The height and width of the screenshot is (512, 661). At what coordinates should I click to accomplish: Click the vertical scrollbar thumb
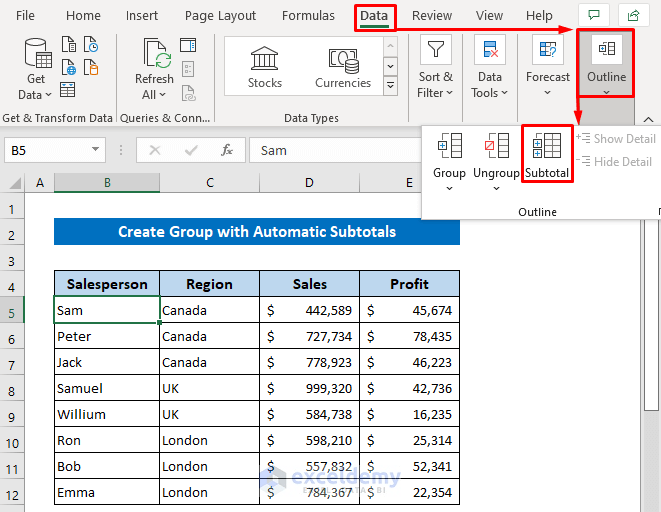(x=652, y=314)
